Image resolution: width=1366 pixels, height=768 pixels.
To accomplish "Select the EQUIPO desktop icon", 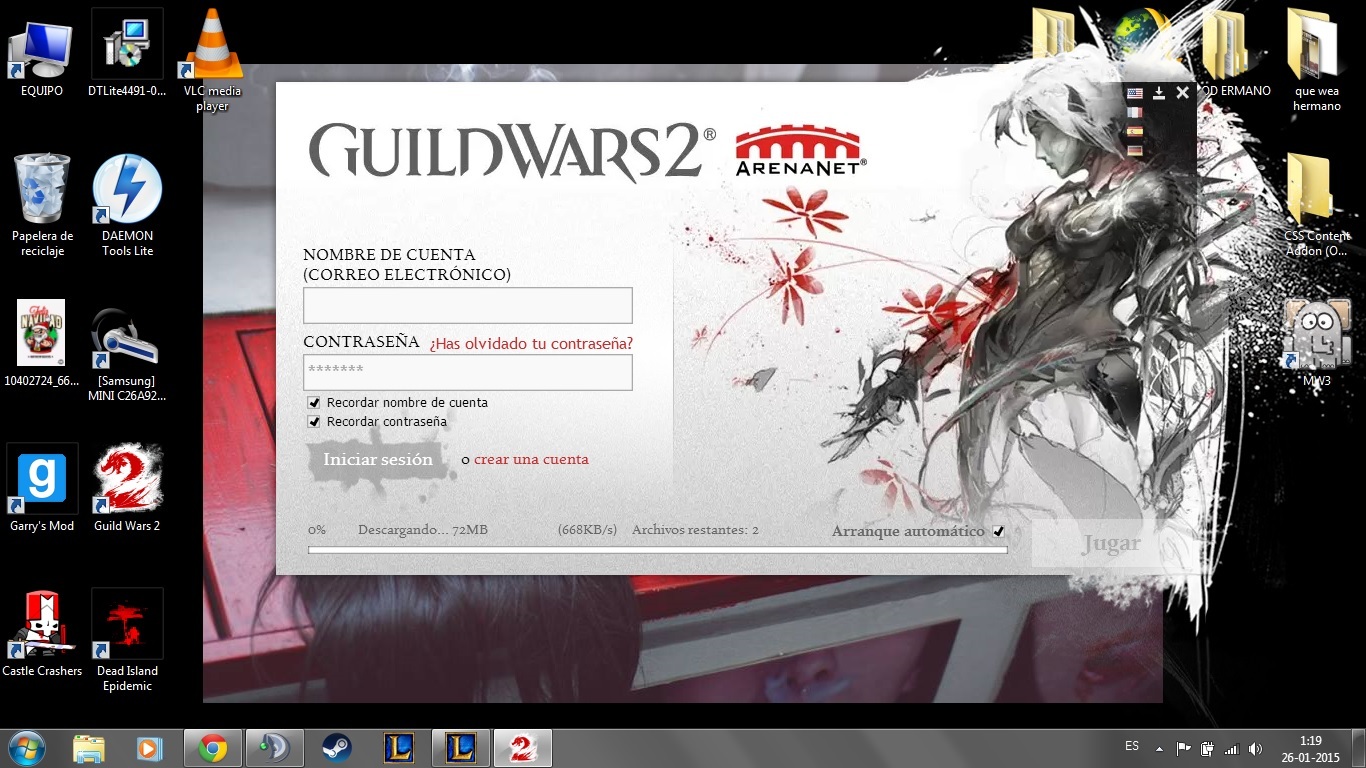I will pos(42,57).
